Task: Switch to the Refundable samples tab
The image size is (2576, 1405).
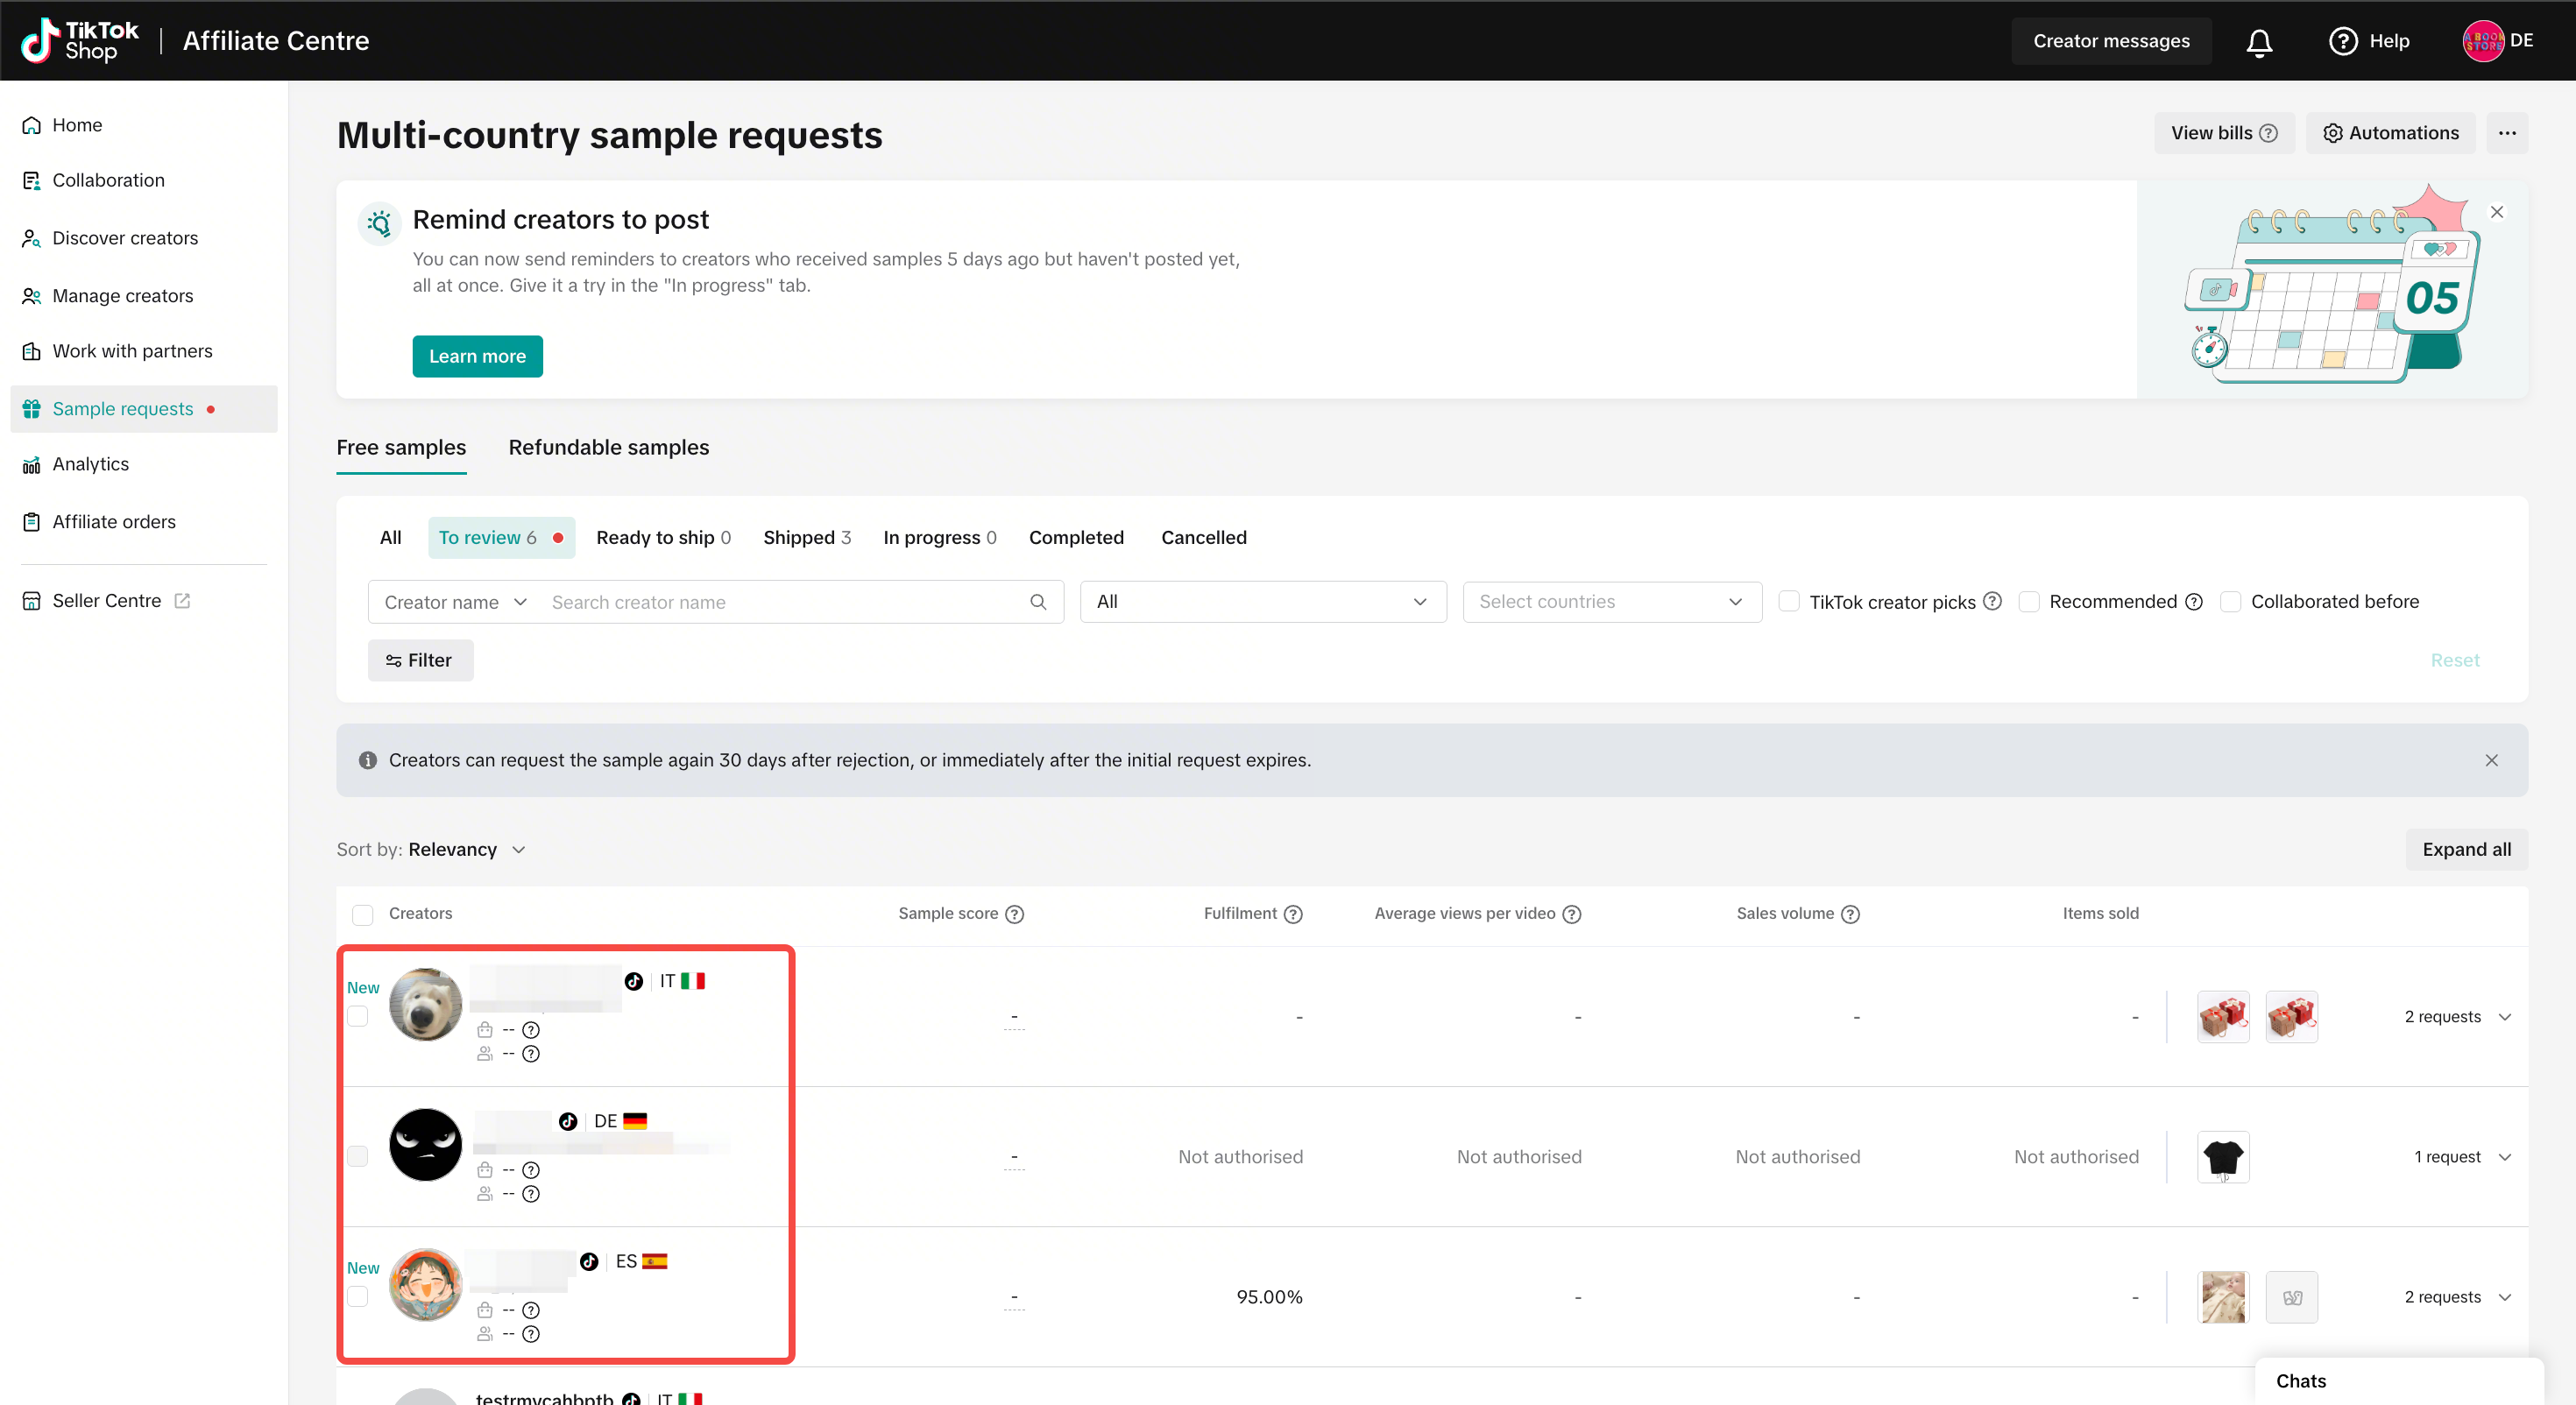Action: (x=609, y=447)
